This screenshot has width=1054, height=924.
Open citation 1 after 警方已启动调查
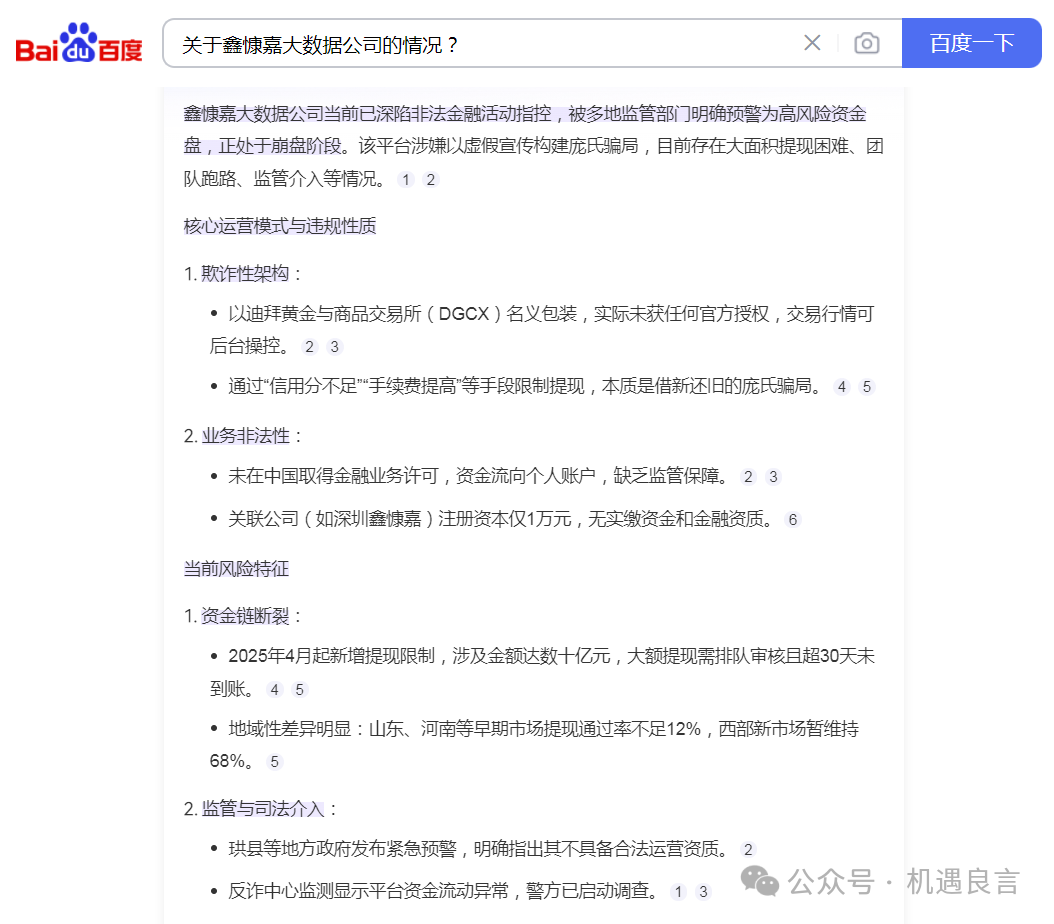click(x=678, y=892)
